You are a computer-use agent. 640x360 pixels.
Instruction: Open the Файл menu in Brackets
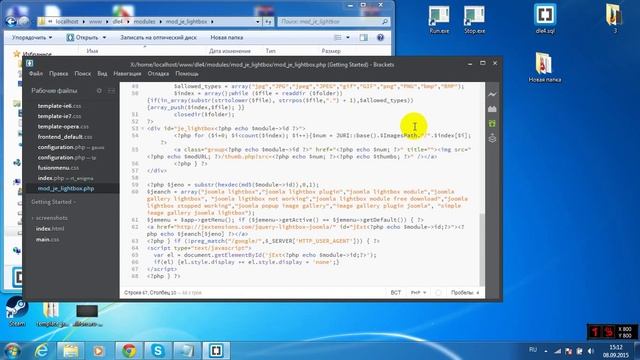click(36, 74)
